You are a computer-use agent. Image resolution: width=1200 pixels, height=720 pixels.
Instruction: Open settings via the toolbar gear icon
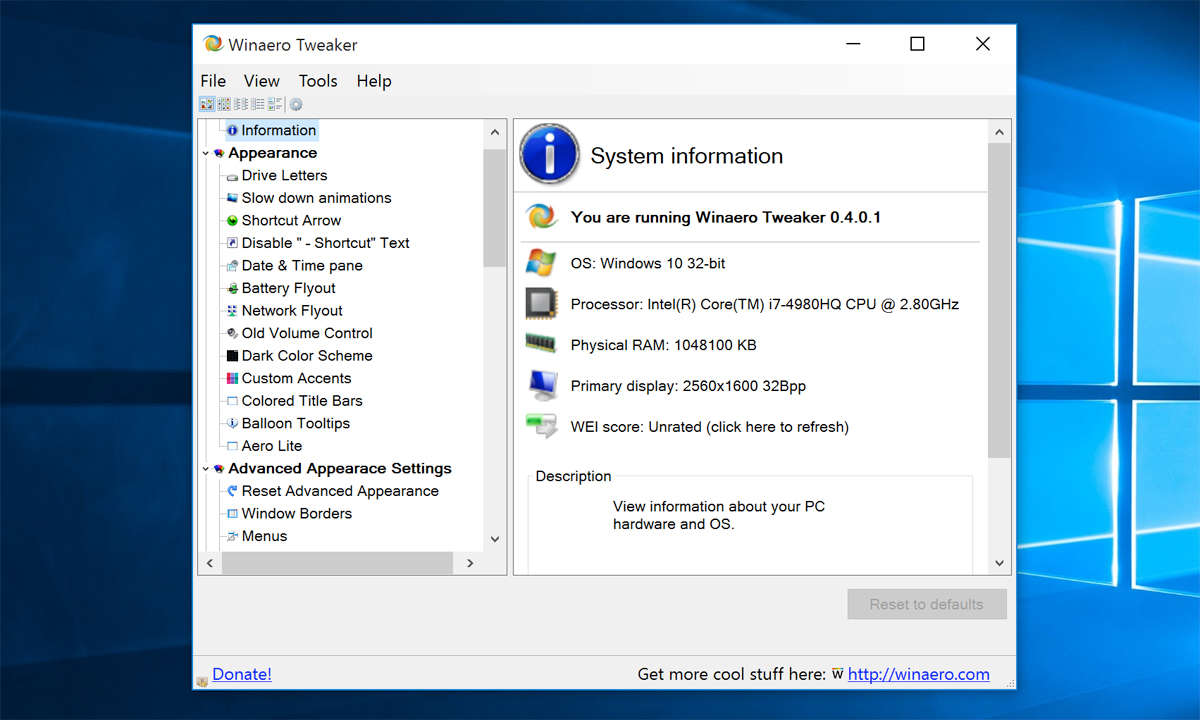pos(296,104)
